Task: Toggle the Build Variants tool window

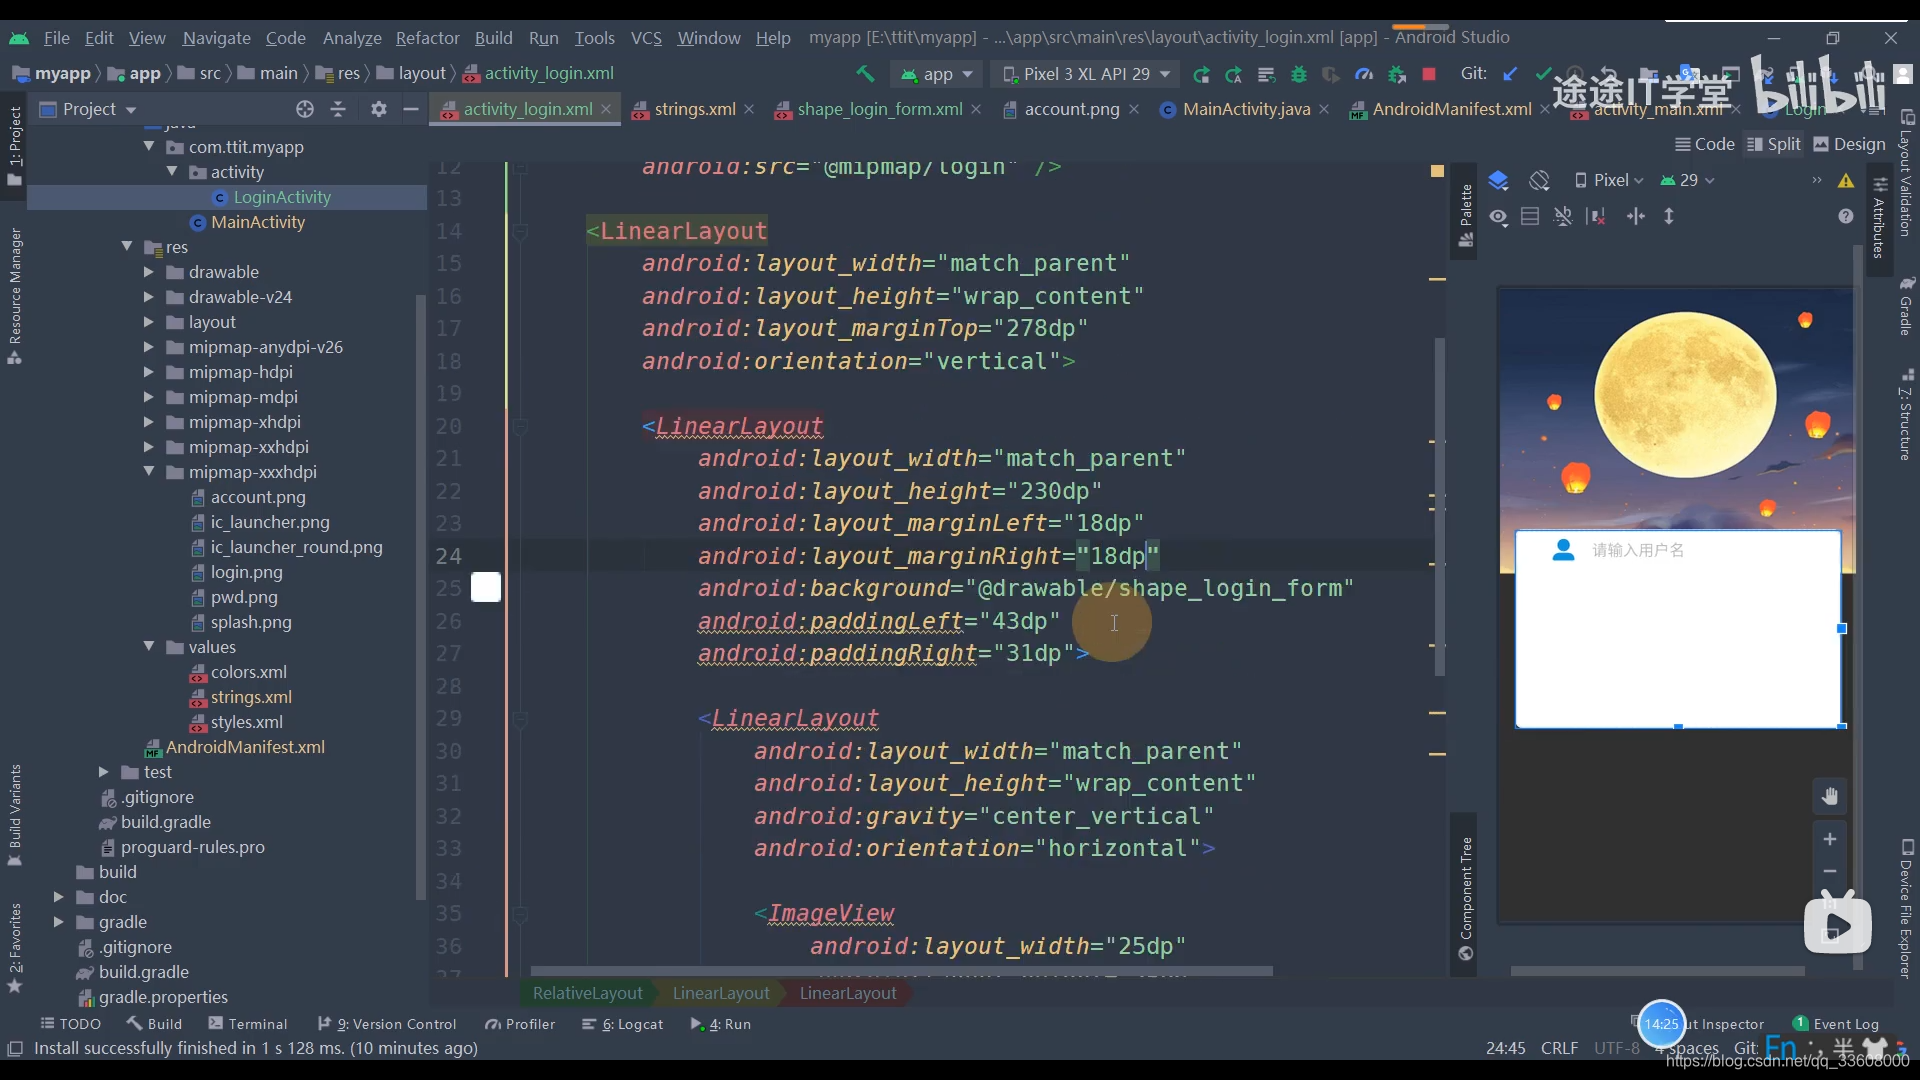Action: 15,813
